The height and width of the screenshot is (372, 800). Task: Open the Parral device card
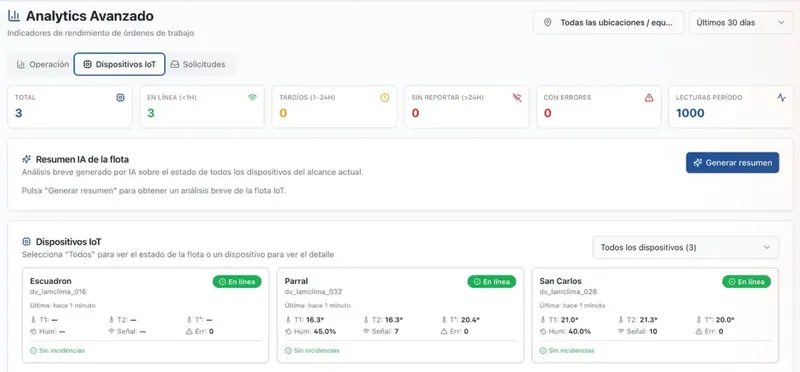click(400, 315)
